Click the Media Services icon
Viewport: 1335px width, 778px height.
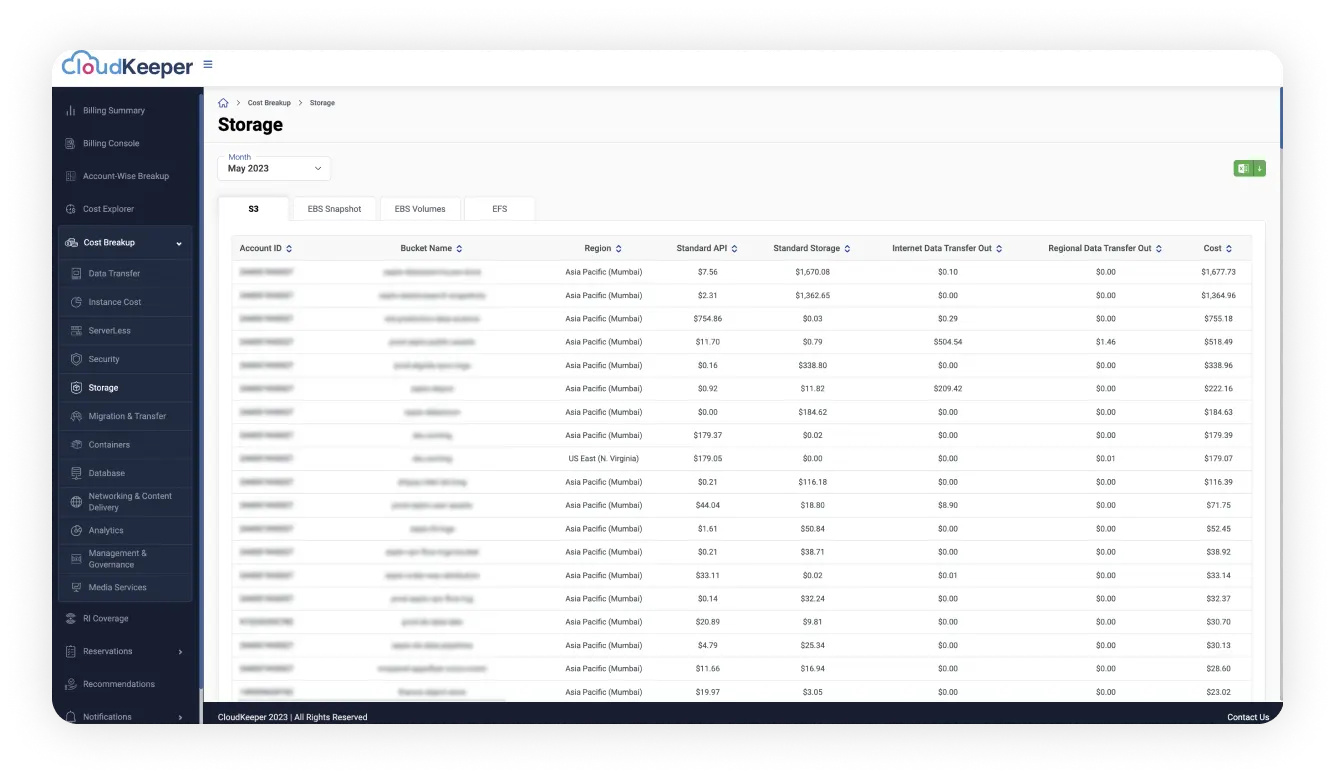tap(77, 588)
